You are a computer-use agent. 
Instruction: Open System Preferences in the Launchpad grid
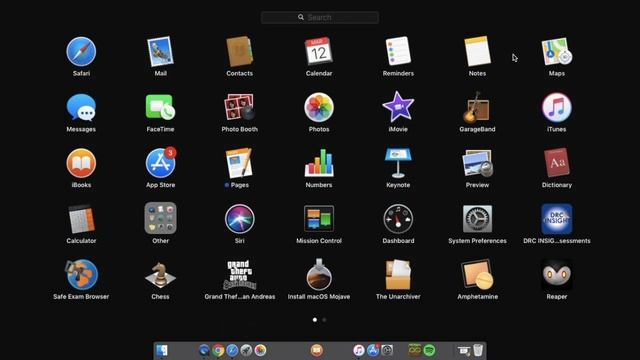pos(477,220)
